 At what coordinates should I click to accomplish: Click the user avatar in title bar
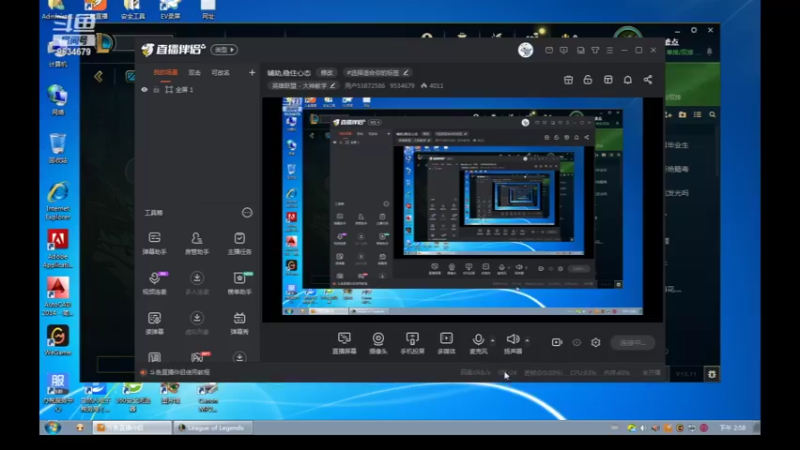click(x=526, y=50)
